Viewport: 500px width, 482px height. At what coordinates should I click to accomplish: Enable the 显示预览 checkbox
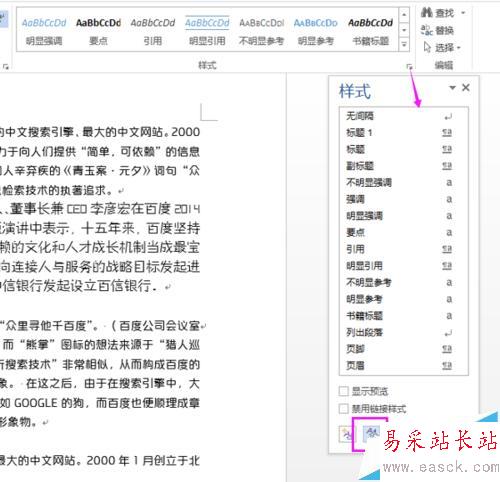[343, 391]
